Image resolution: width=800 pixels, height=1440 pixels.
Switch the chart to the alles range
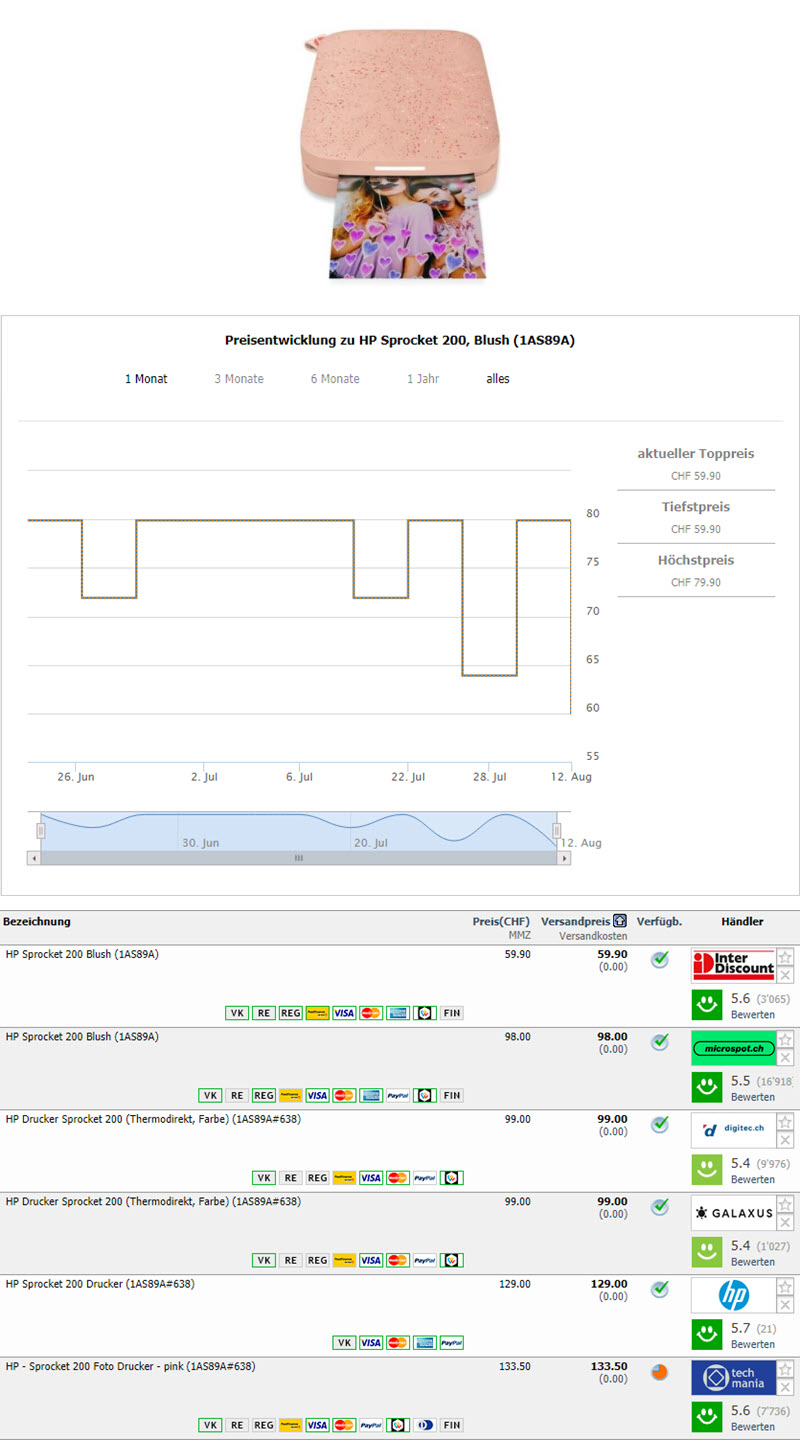coord(498,379)
